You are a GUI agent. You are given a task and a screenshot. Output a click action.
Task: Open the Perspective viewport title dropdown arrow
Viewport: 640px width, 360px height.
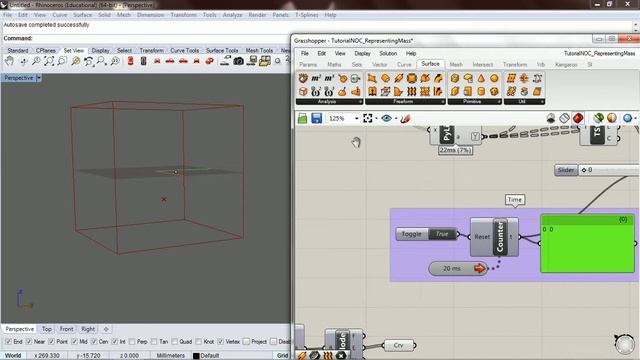[39, 78]
